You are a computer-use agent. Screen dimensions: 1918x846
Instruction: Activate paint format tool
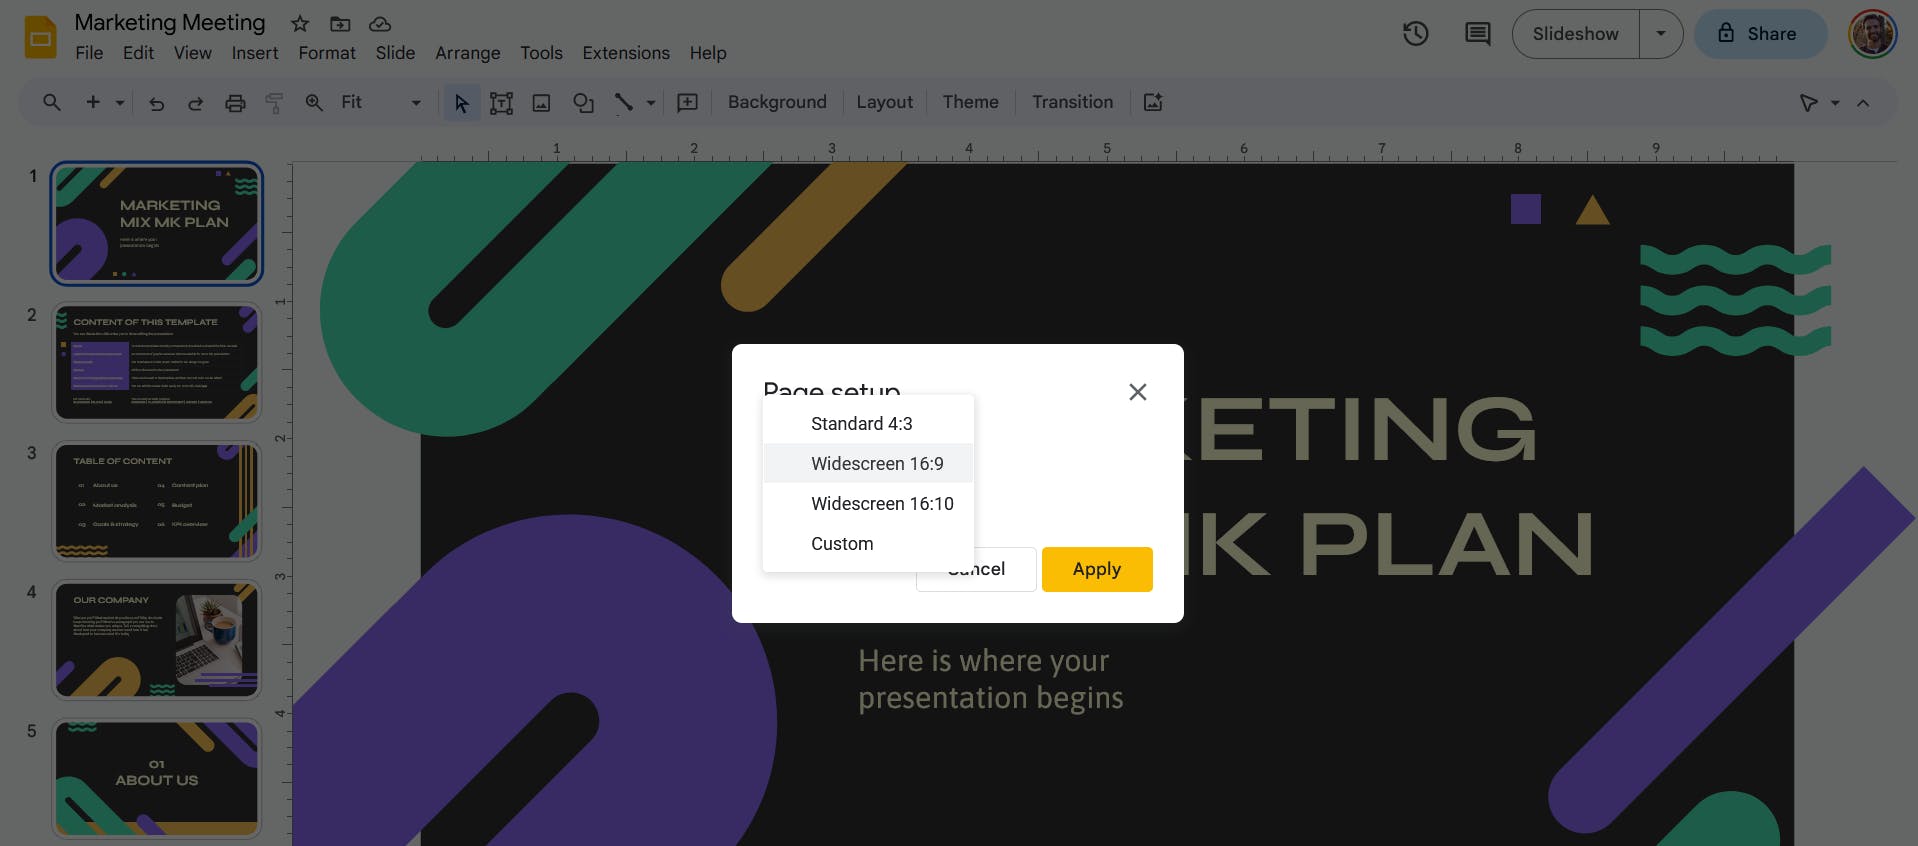point(274,102)
